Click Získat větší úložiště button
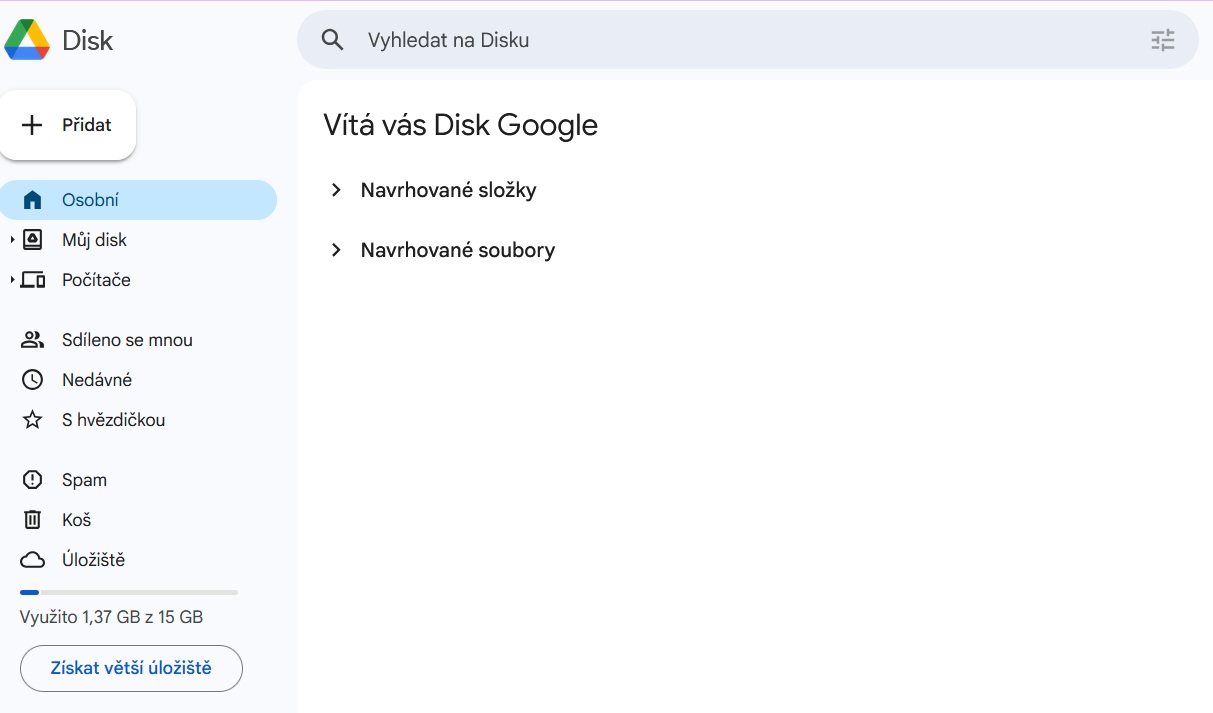 [x=131, y=668]
